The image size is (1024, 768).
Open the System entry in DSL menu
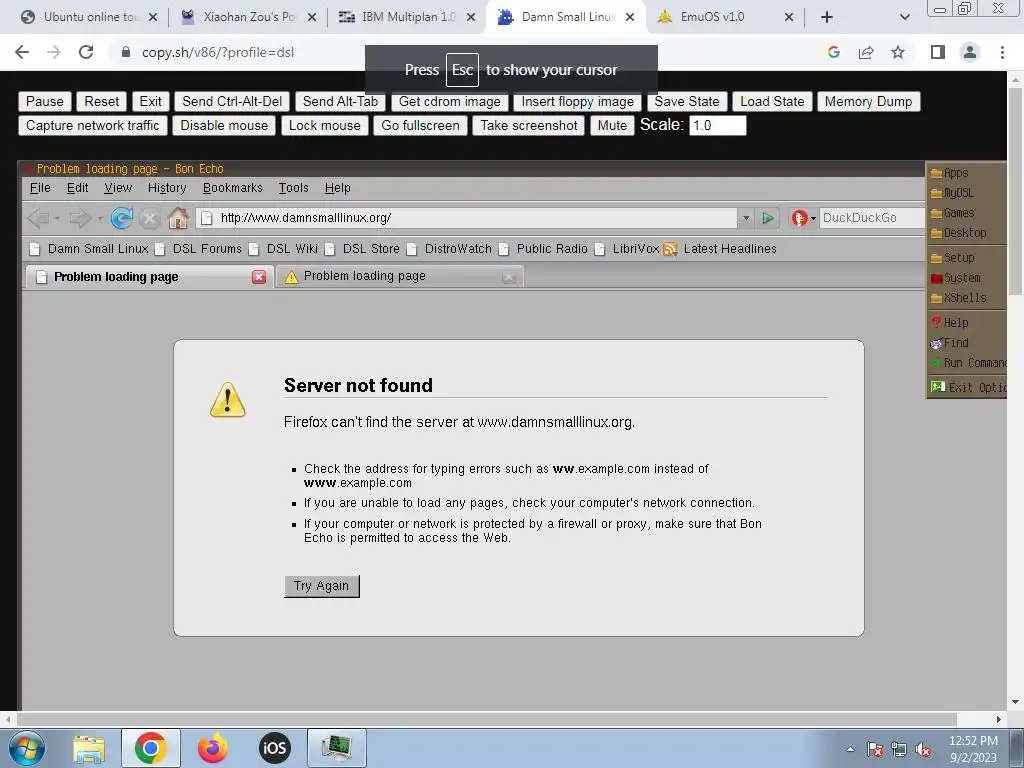[x=955, y=278]
